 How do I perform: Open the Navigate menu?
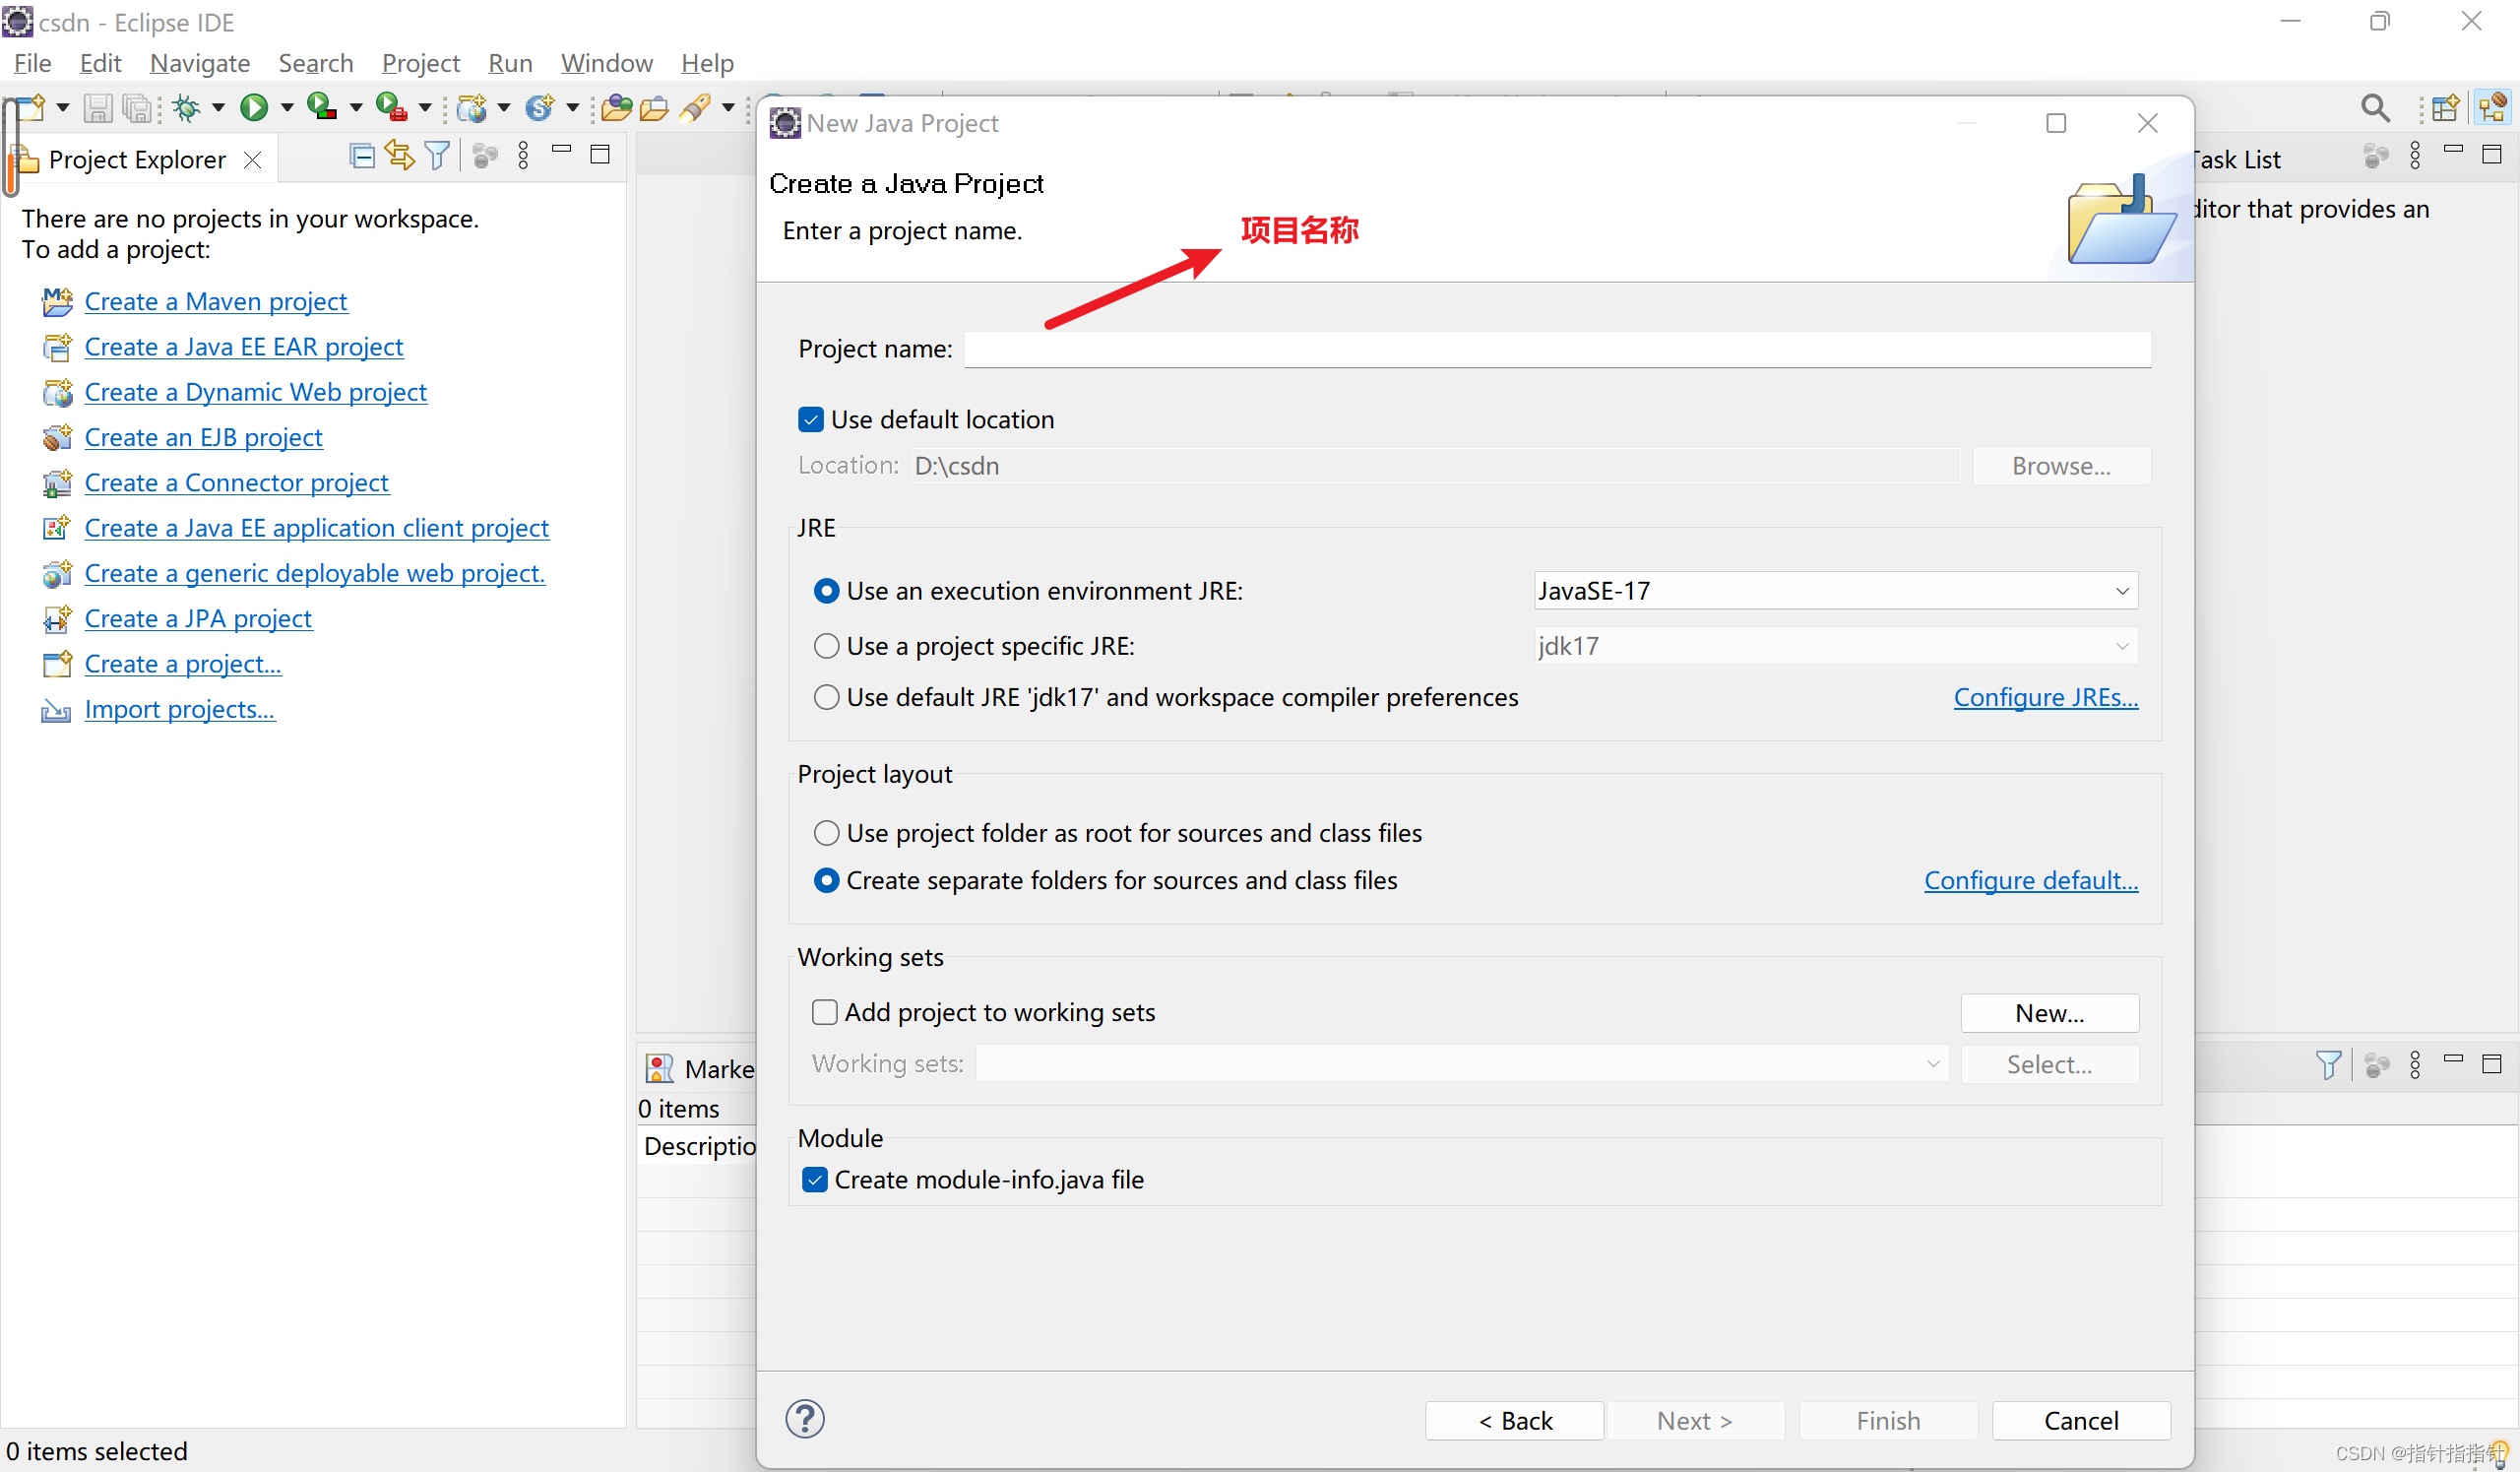(x=199, y=63)
